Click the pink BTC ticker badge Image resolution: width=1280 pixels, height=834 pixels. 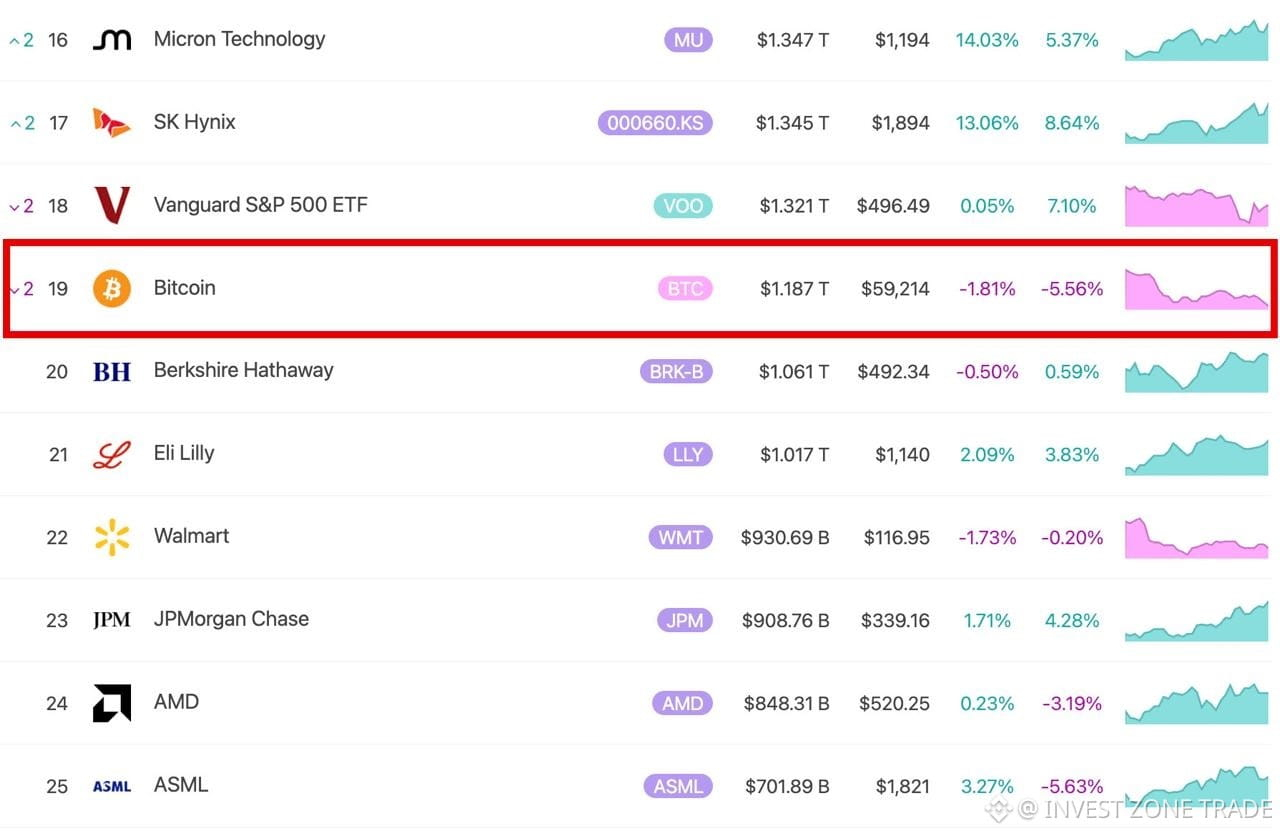pyautogui.click(x=685, y=289)
